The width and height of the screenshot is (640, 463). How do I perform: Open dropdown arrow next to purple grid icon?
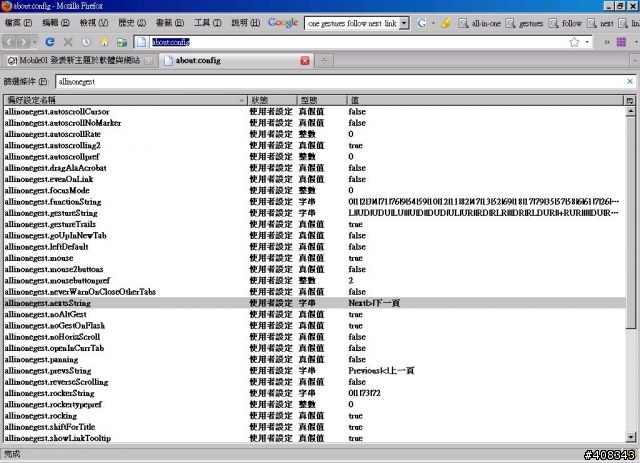pos(636,42)
